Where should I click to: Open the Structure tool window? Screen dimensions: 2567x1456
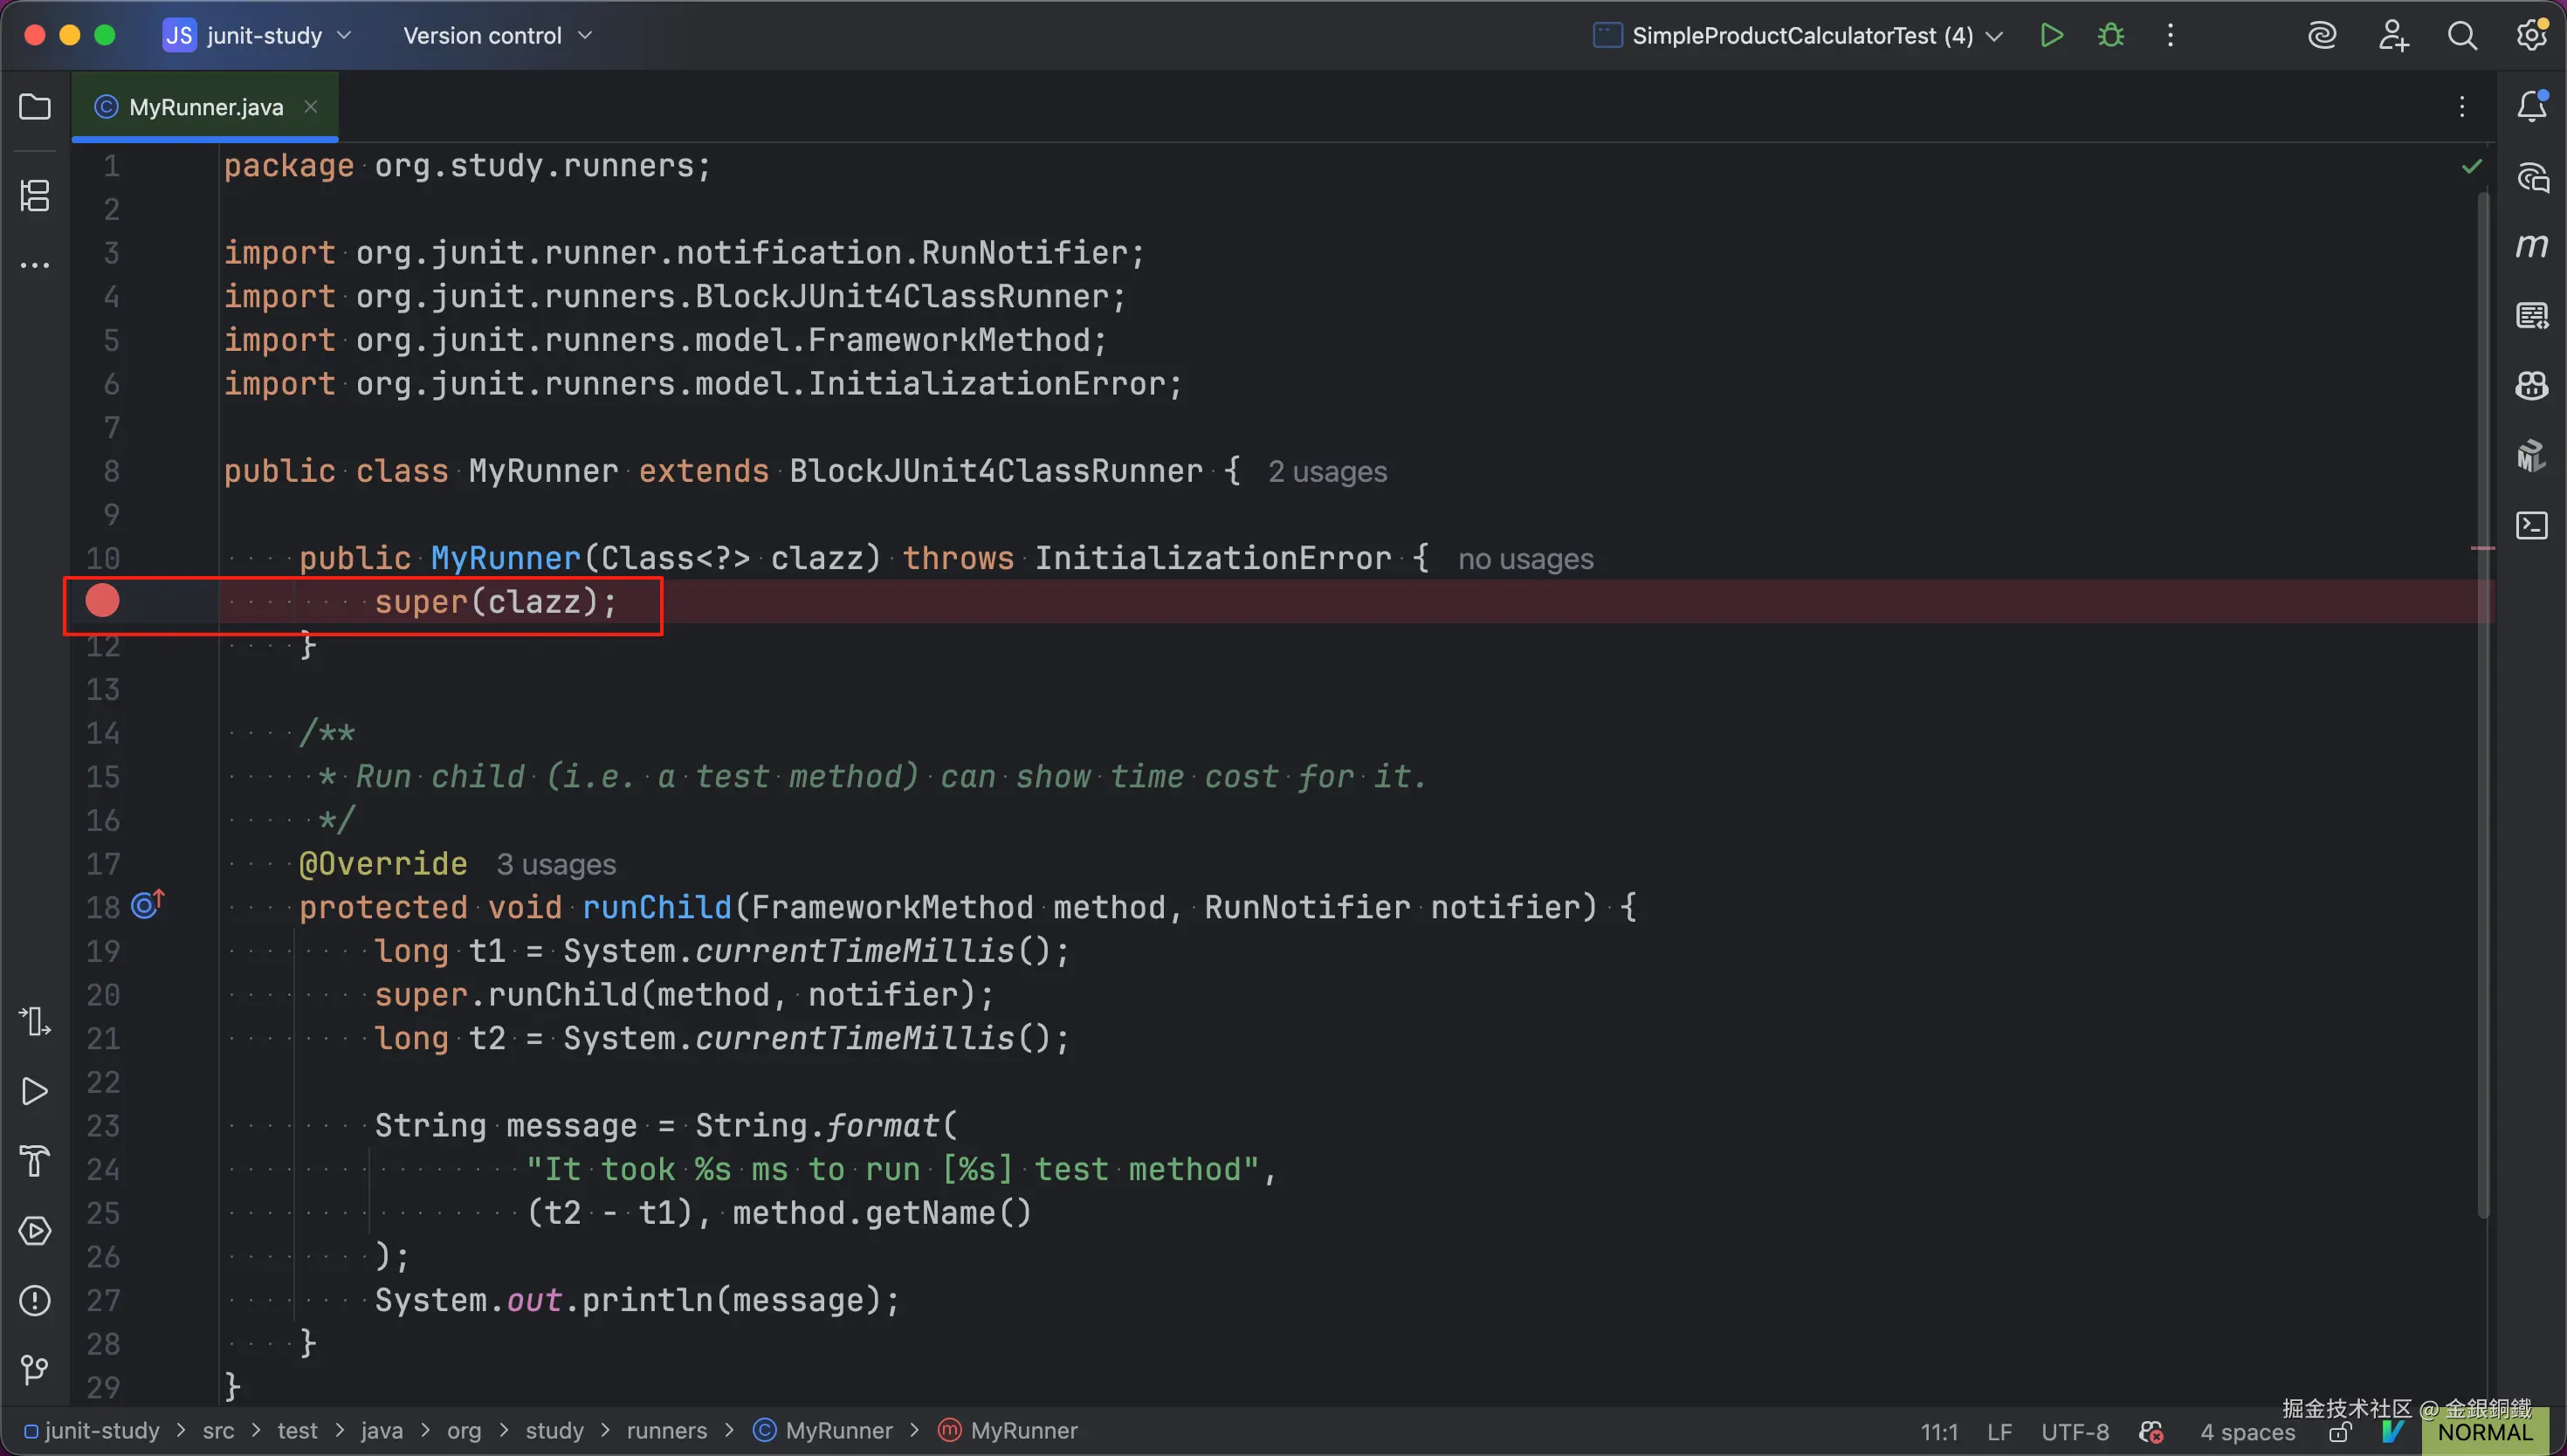coord(35,195)
